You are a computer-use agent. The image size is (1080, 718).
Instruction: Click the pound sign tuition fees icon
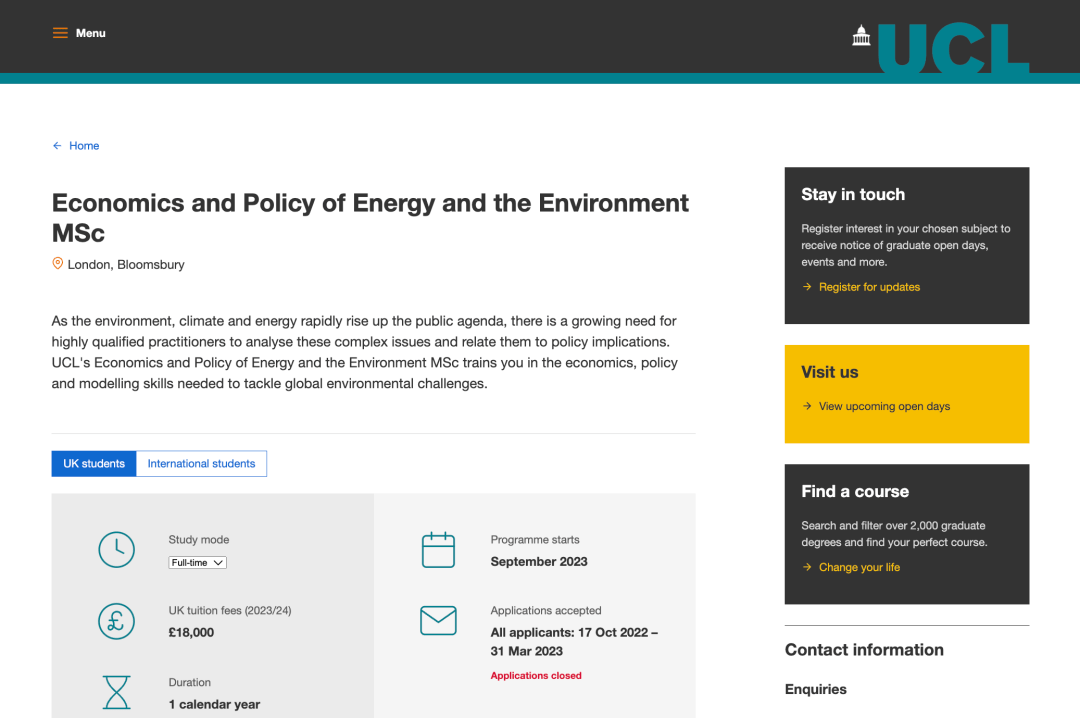click(116, 622)
